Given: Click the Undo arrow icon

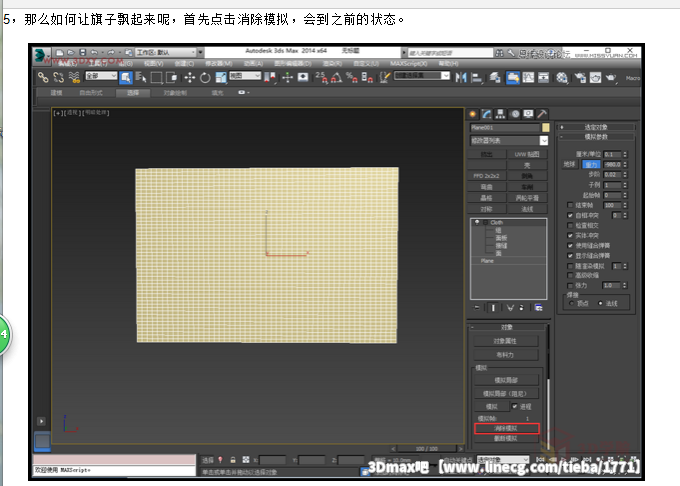Looking at the screenshot, I should [94, 52].
